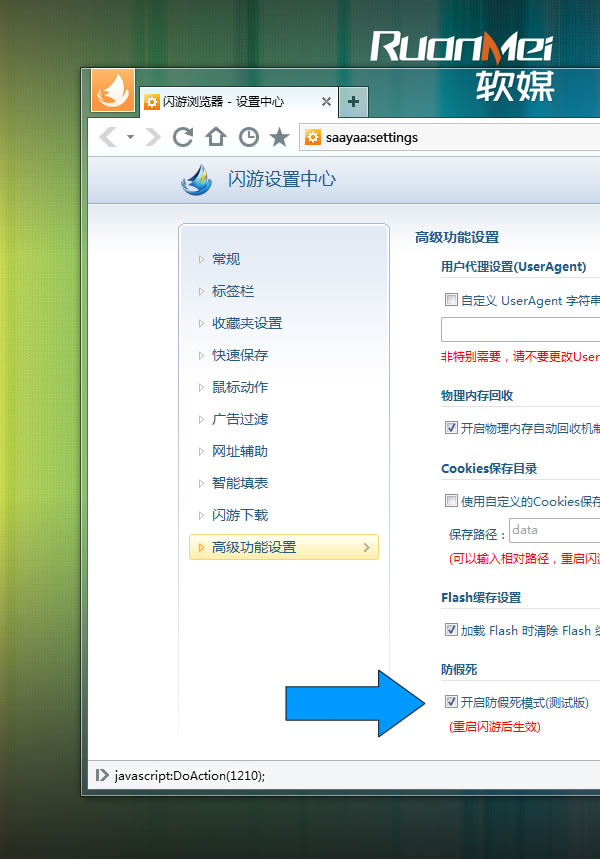600x859 pixels.
Task: Go to the home page icon
Action: (215, 137)
